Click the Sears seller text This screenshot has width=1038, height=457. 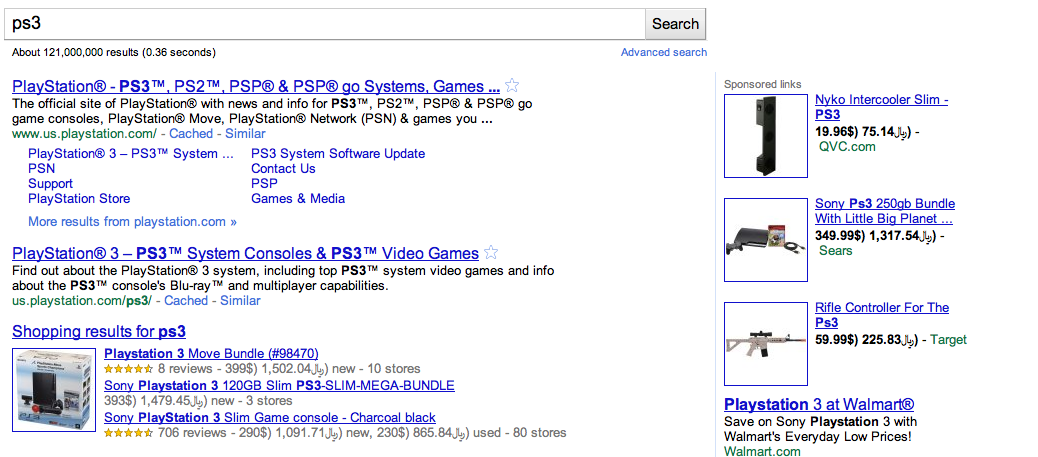point(835,251)
